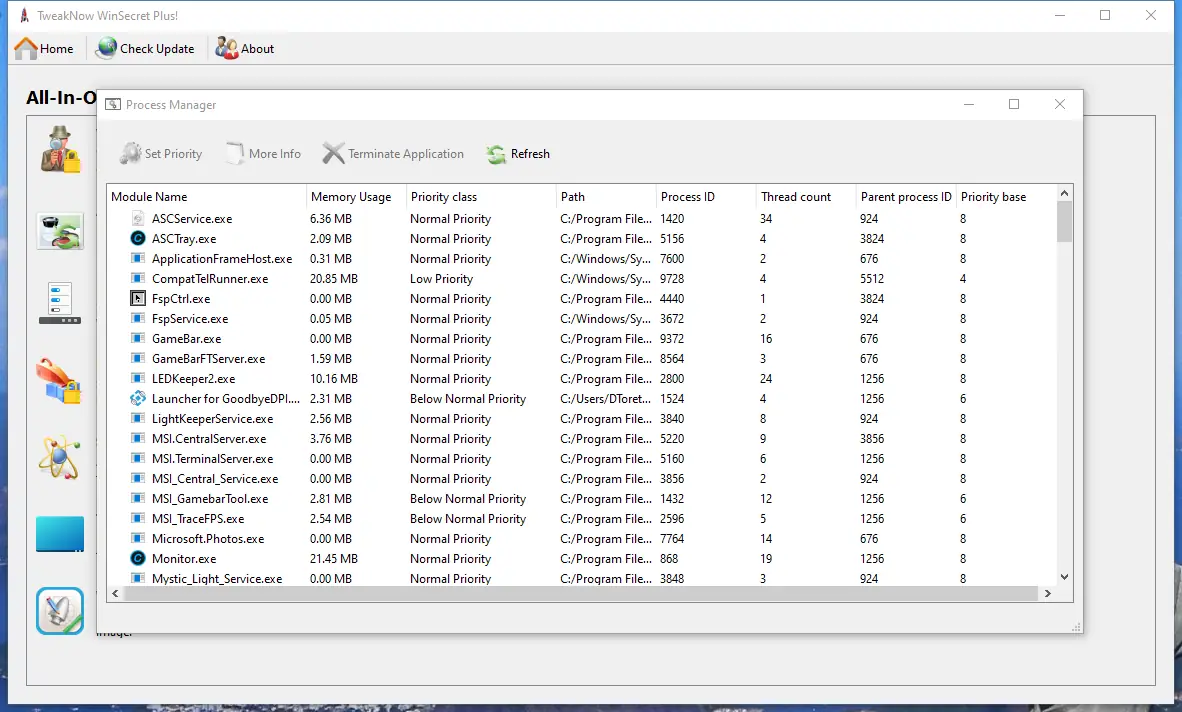1182x712 pixels.
Task: Open More Info for selected process
Action: [x=263, y=154]
